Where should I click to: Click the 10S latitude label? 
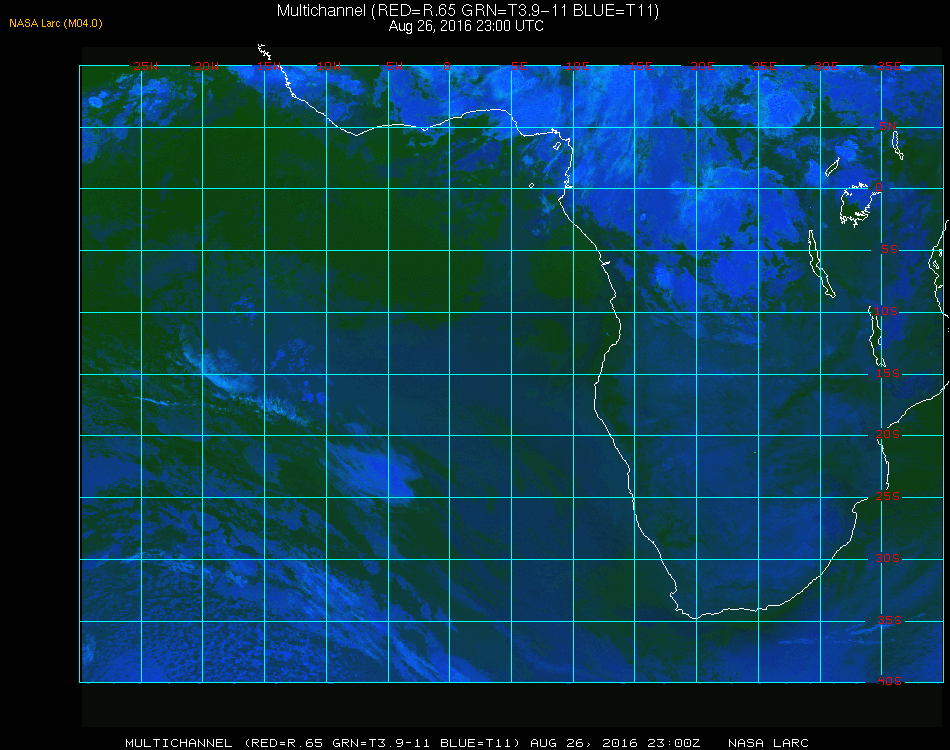tap(886, 311)
